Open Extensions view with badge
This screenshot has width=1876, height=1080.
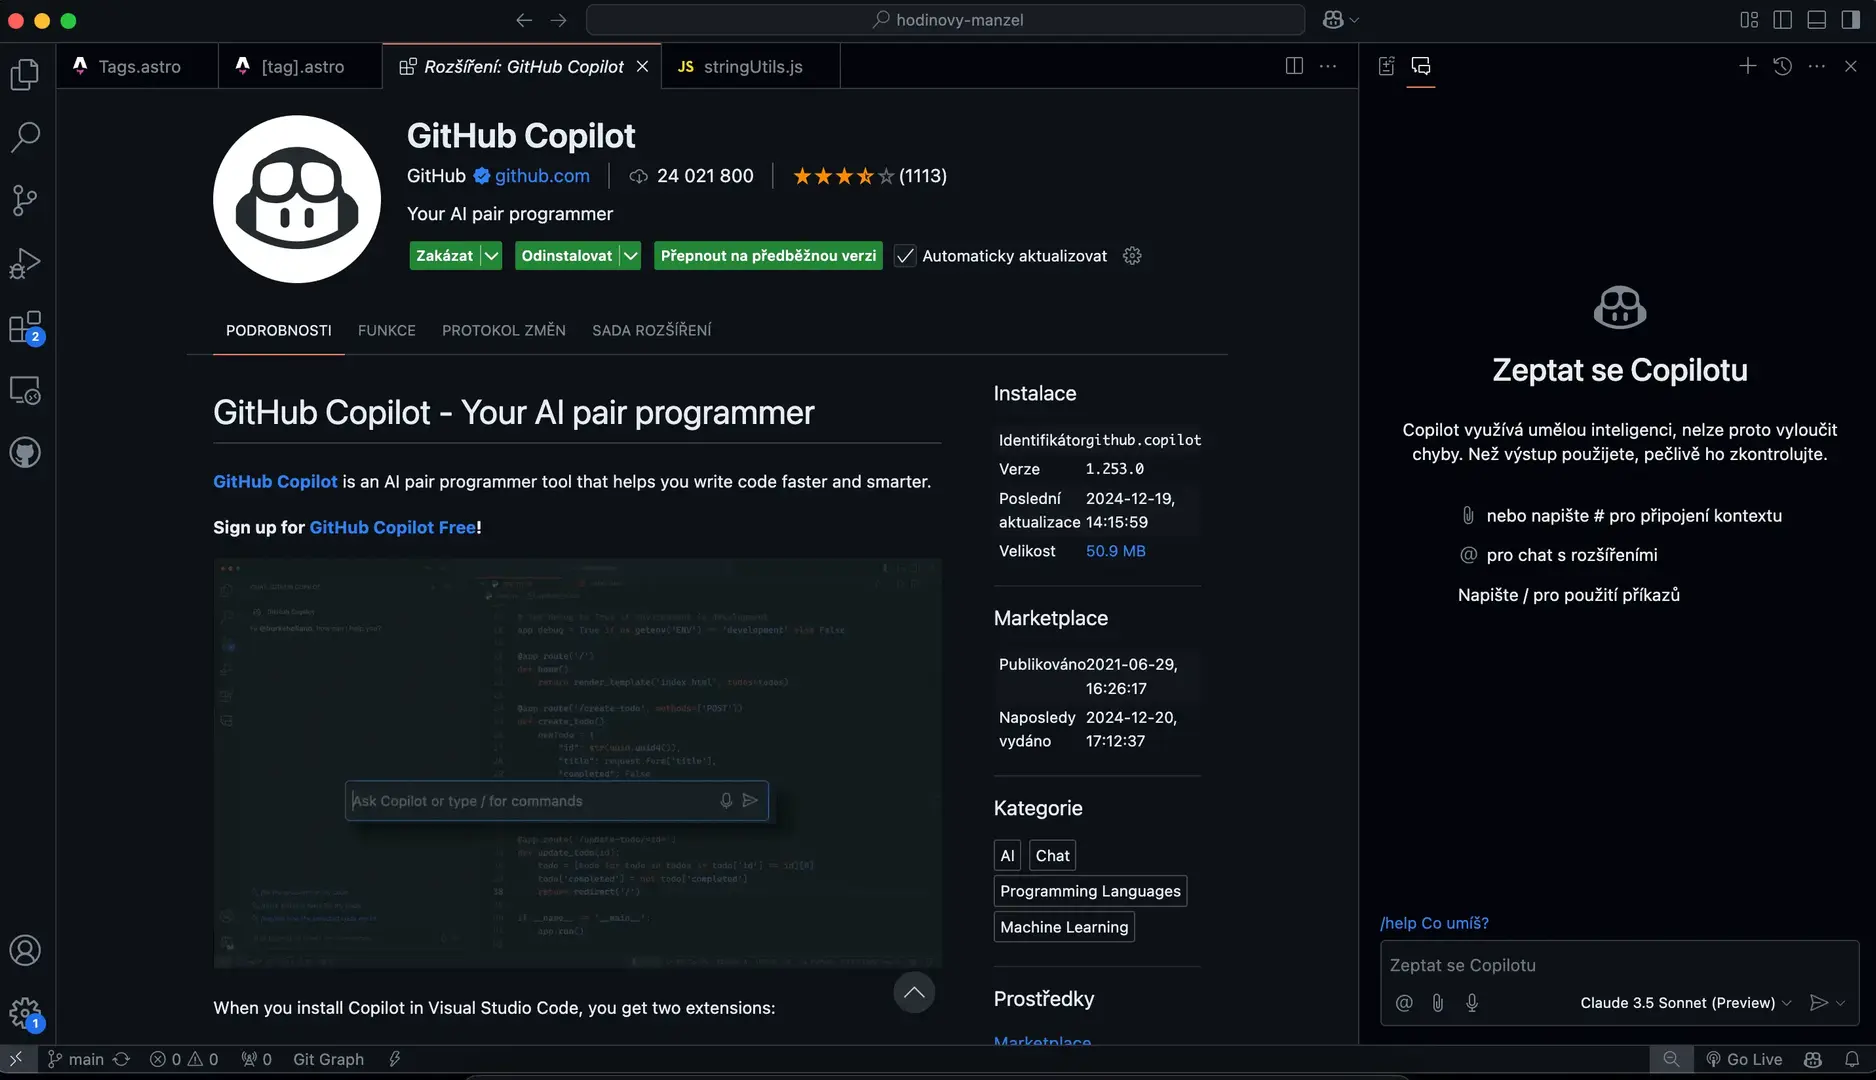25,327
